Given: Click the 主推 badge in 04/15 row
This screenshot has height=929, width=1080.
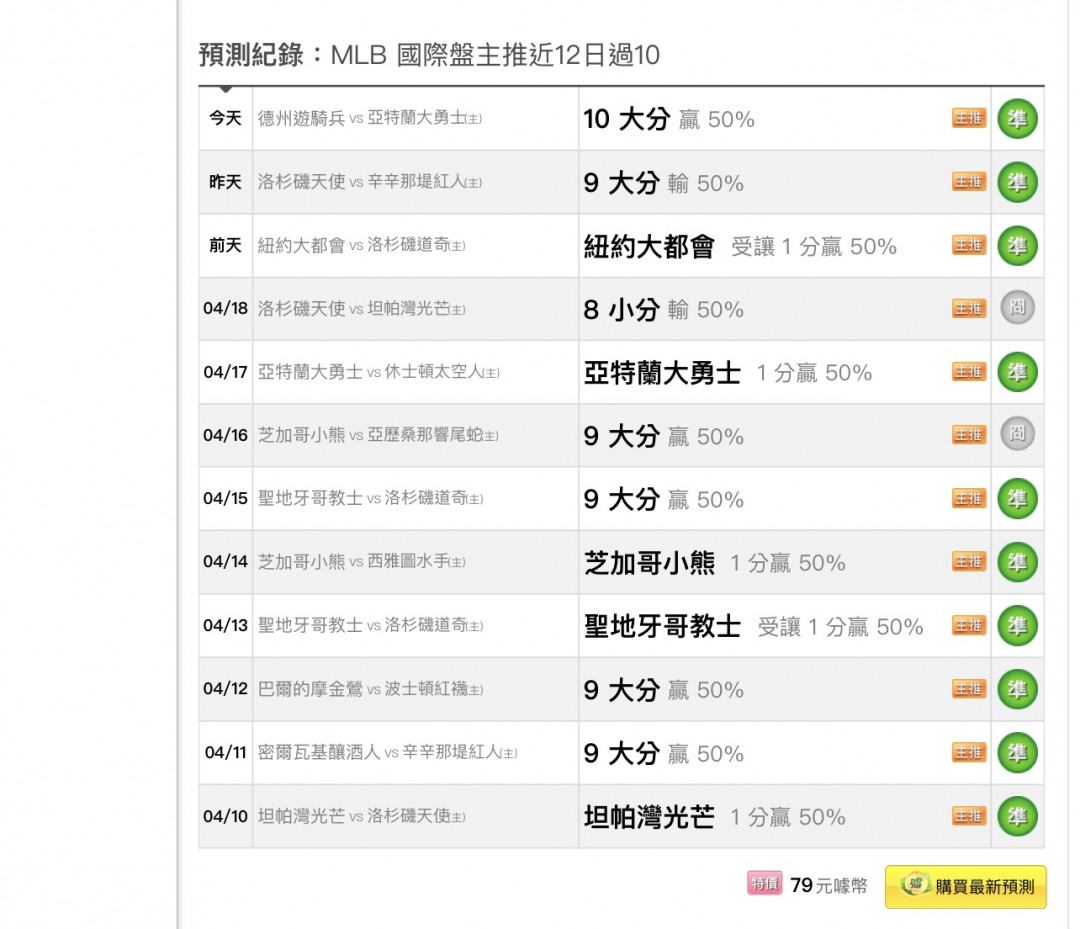Looking at the screenshot, I should pos(969,499).
